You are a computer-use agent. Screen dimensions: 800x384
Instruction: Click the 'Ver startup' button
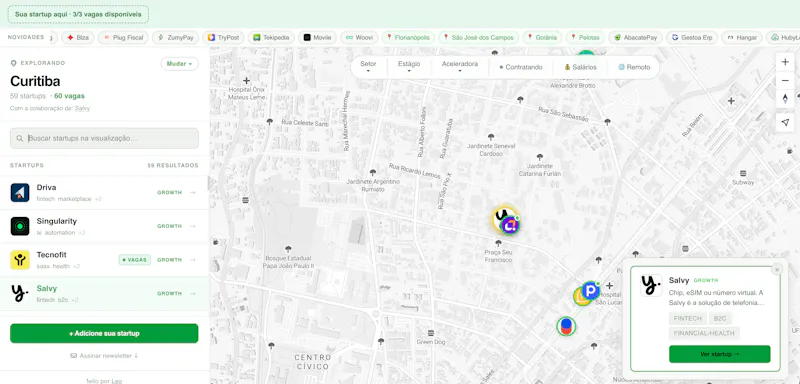pyautogui.click(x=719, y=354)
